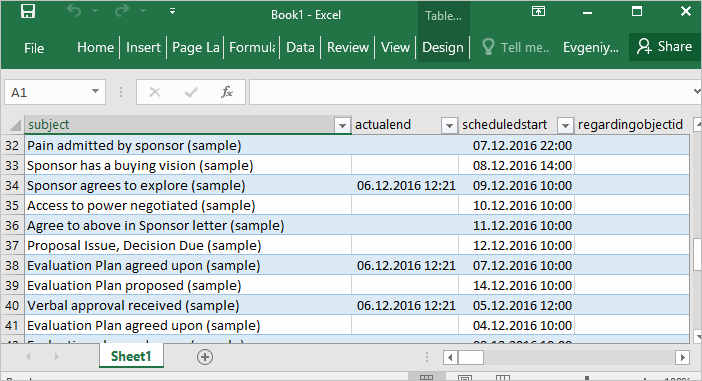Image resolution: width=702 pixels, height=381 pixels.
Task: Select scheduledstart cell '08.12.2016 14:00'
Action: click(517, 166)
